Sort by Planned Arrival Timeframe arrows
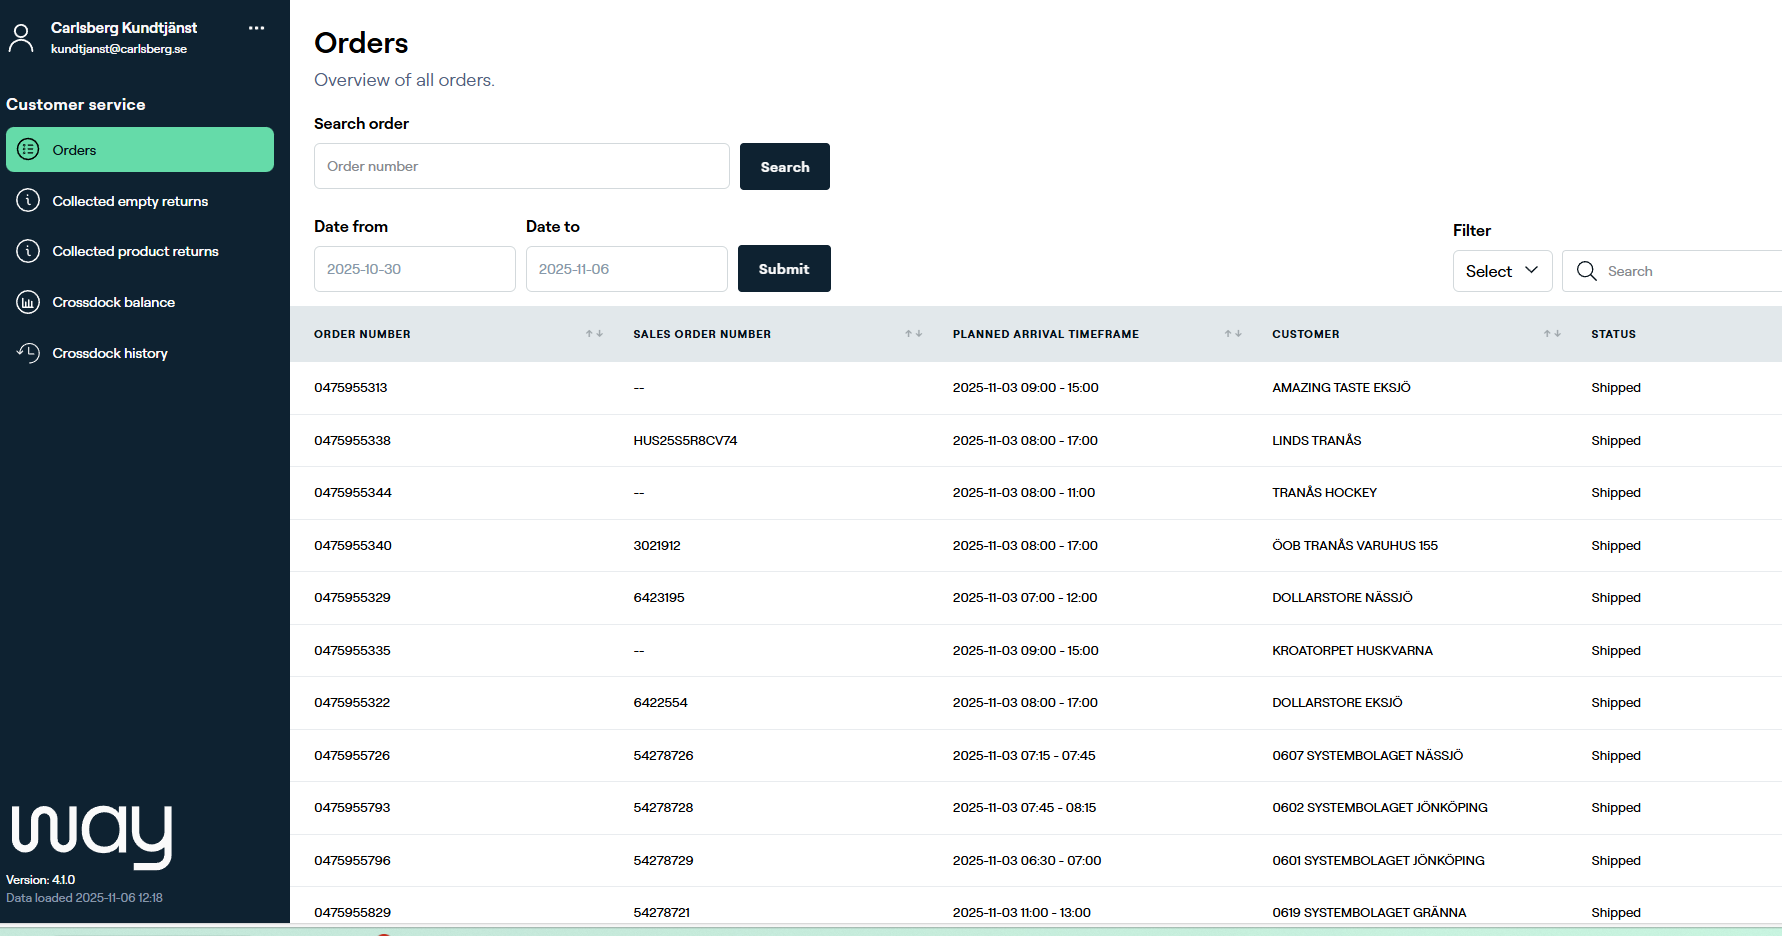This screenshot has width=1782, height=936. click(x=1232, y=334)
